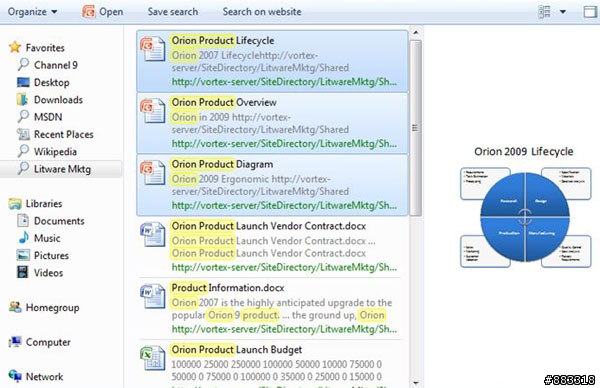Viewport: 600px width, 388px height.
Task: Click the Desktop icon in Favorites
Action: 23,82
